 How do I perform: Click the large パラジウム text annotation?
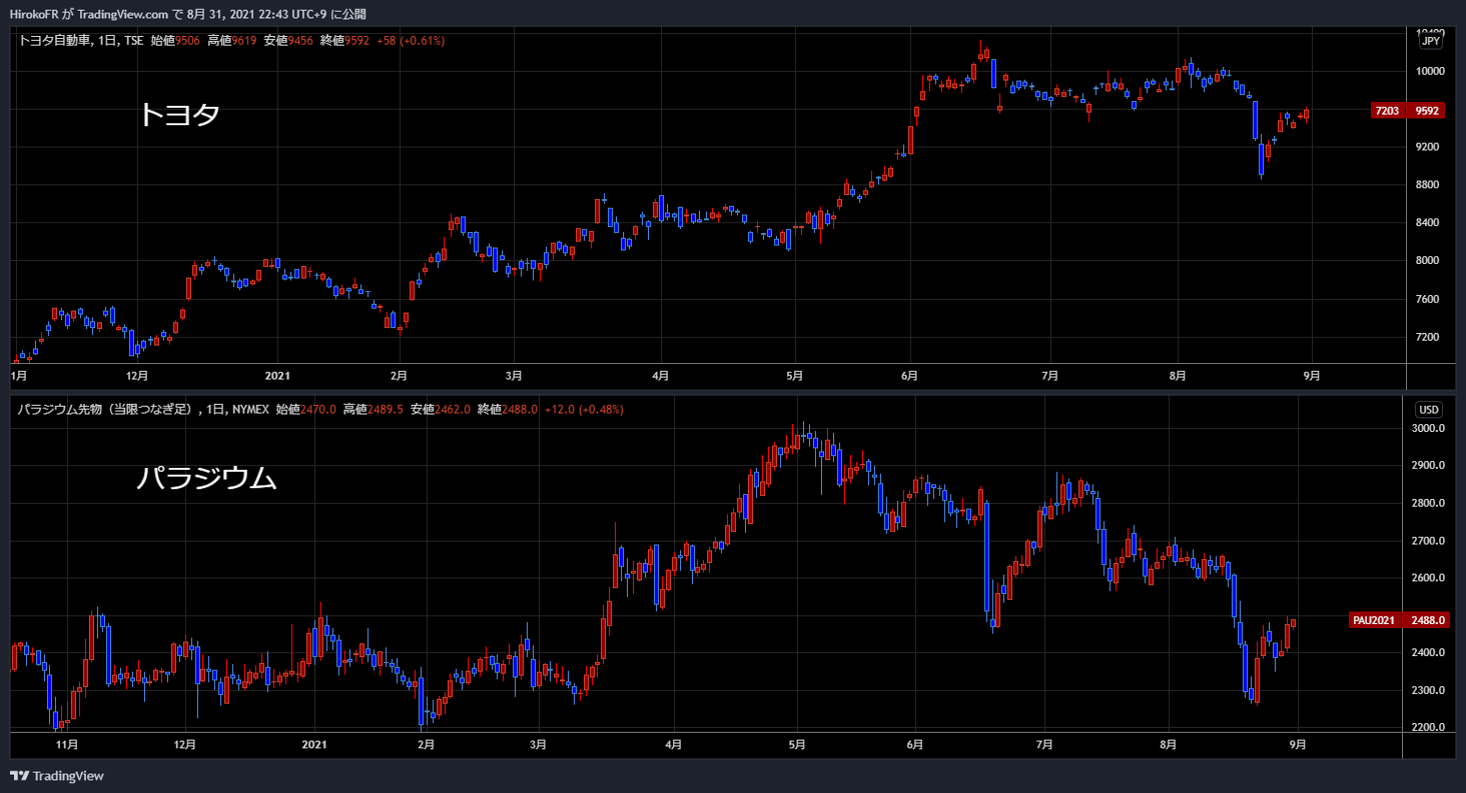(x=206, y=479)
